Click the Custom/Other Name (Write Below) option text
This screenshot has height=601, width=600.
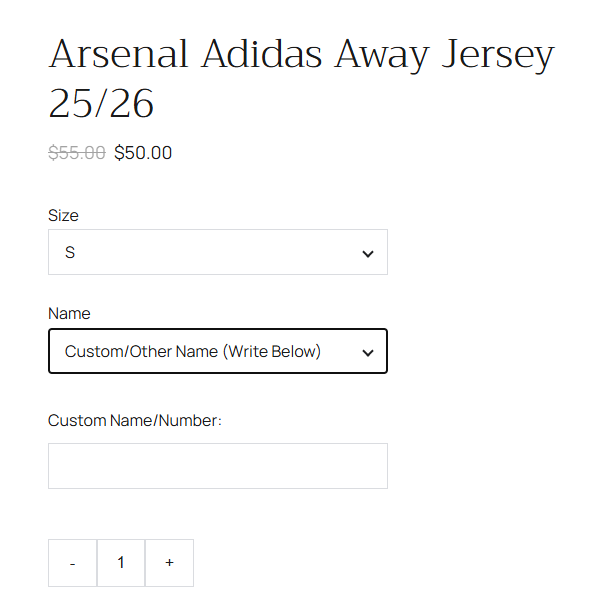193,351
